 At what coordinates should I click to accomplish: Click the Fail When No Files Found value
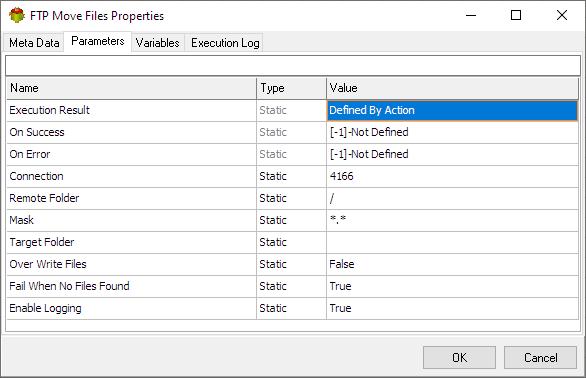click(x=452, y=287)
